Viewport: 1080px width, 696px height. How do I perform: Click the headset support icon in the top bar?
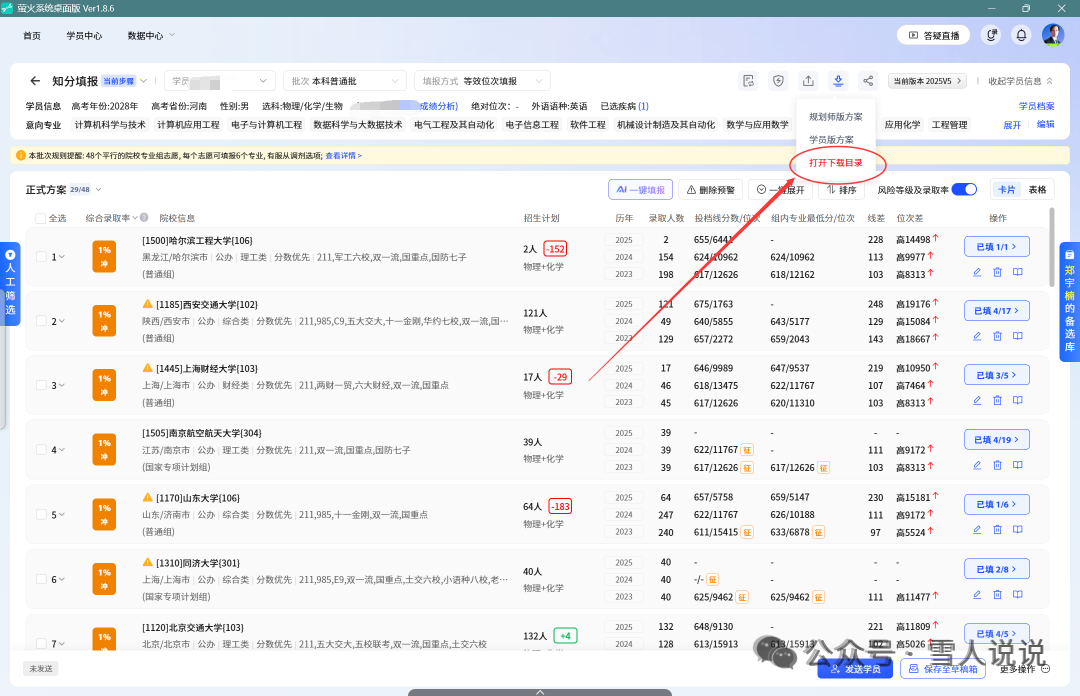click(x=991, y=35)
